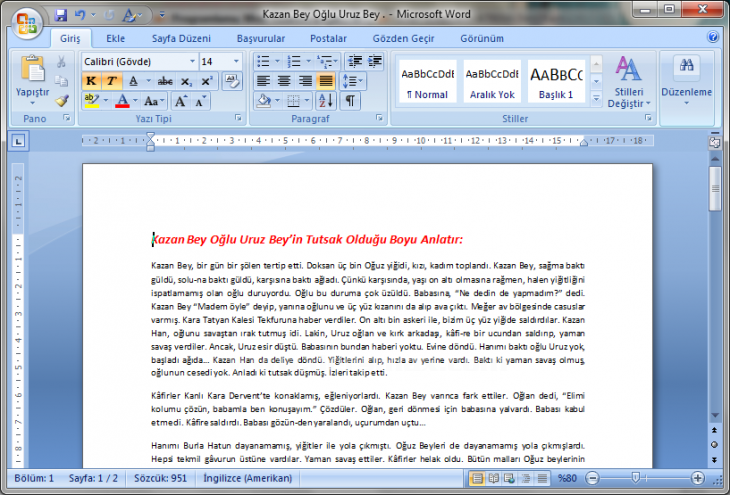Open Stilleri Değiştir menu

pos(629,81)
